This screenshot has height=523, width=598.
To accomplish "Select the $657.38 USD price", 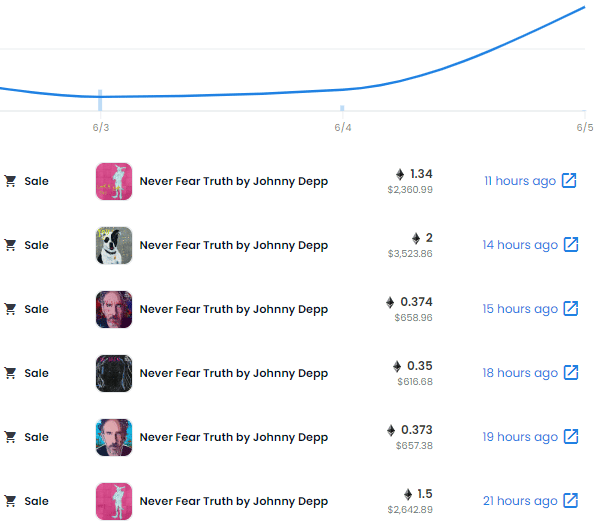I will click(414, 446).
